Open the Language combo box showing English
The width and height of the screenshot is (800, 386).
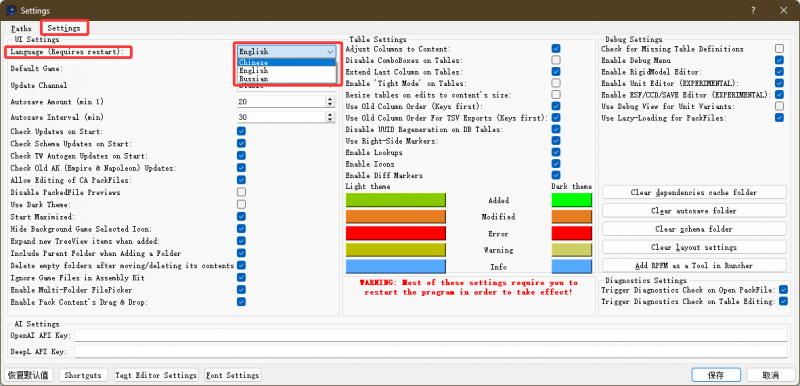click(x=286, y=52)
